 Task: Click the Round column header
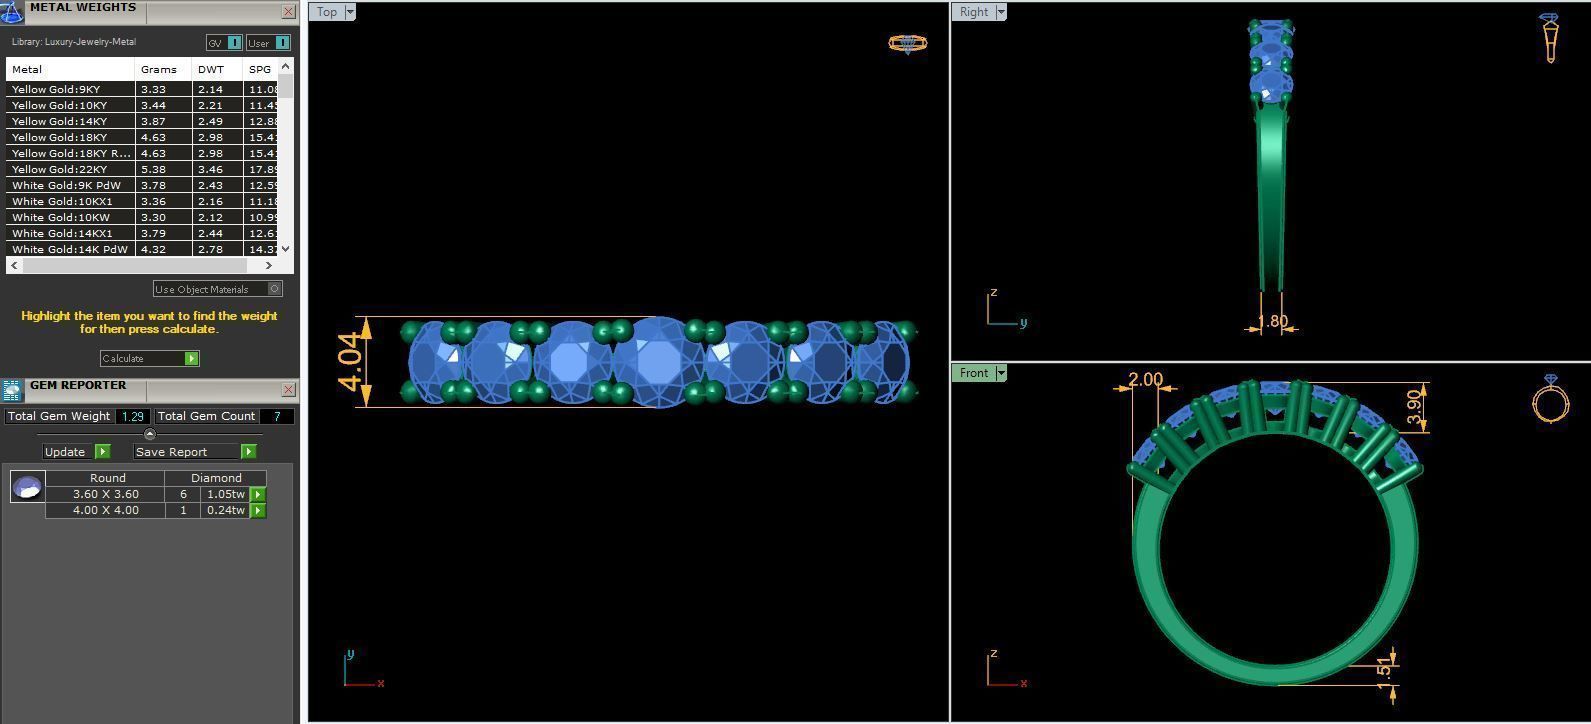(x=107, y=478)
